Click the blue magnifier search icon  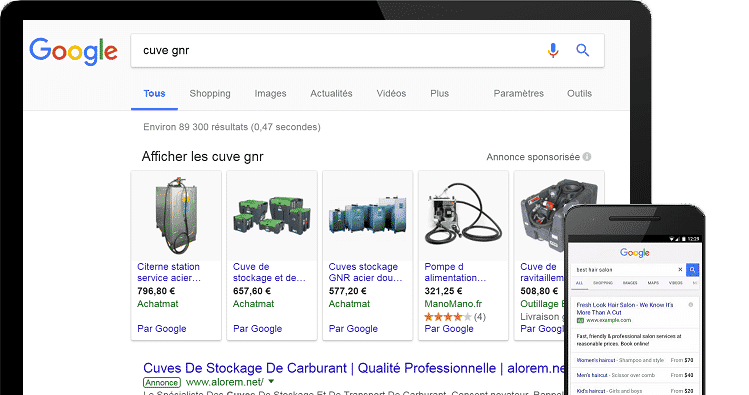point(582,50)
